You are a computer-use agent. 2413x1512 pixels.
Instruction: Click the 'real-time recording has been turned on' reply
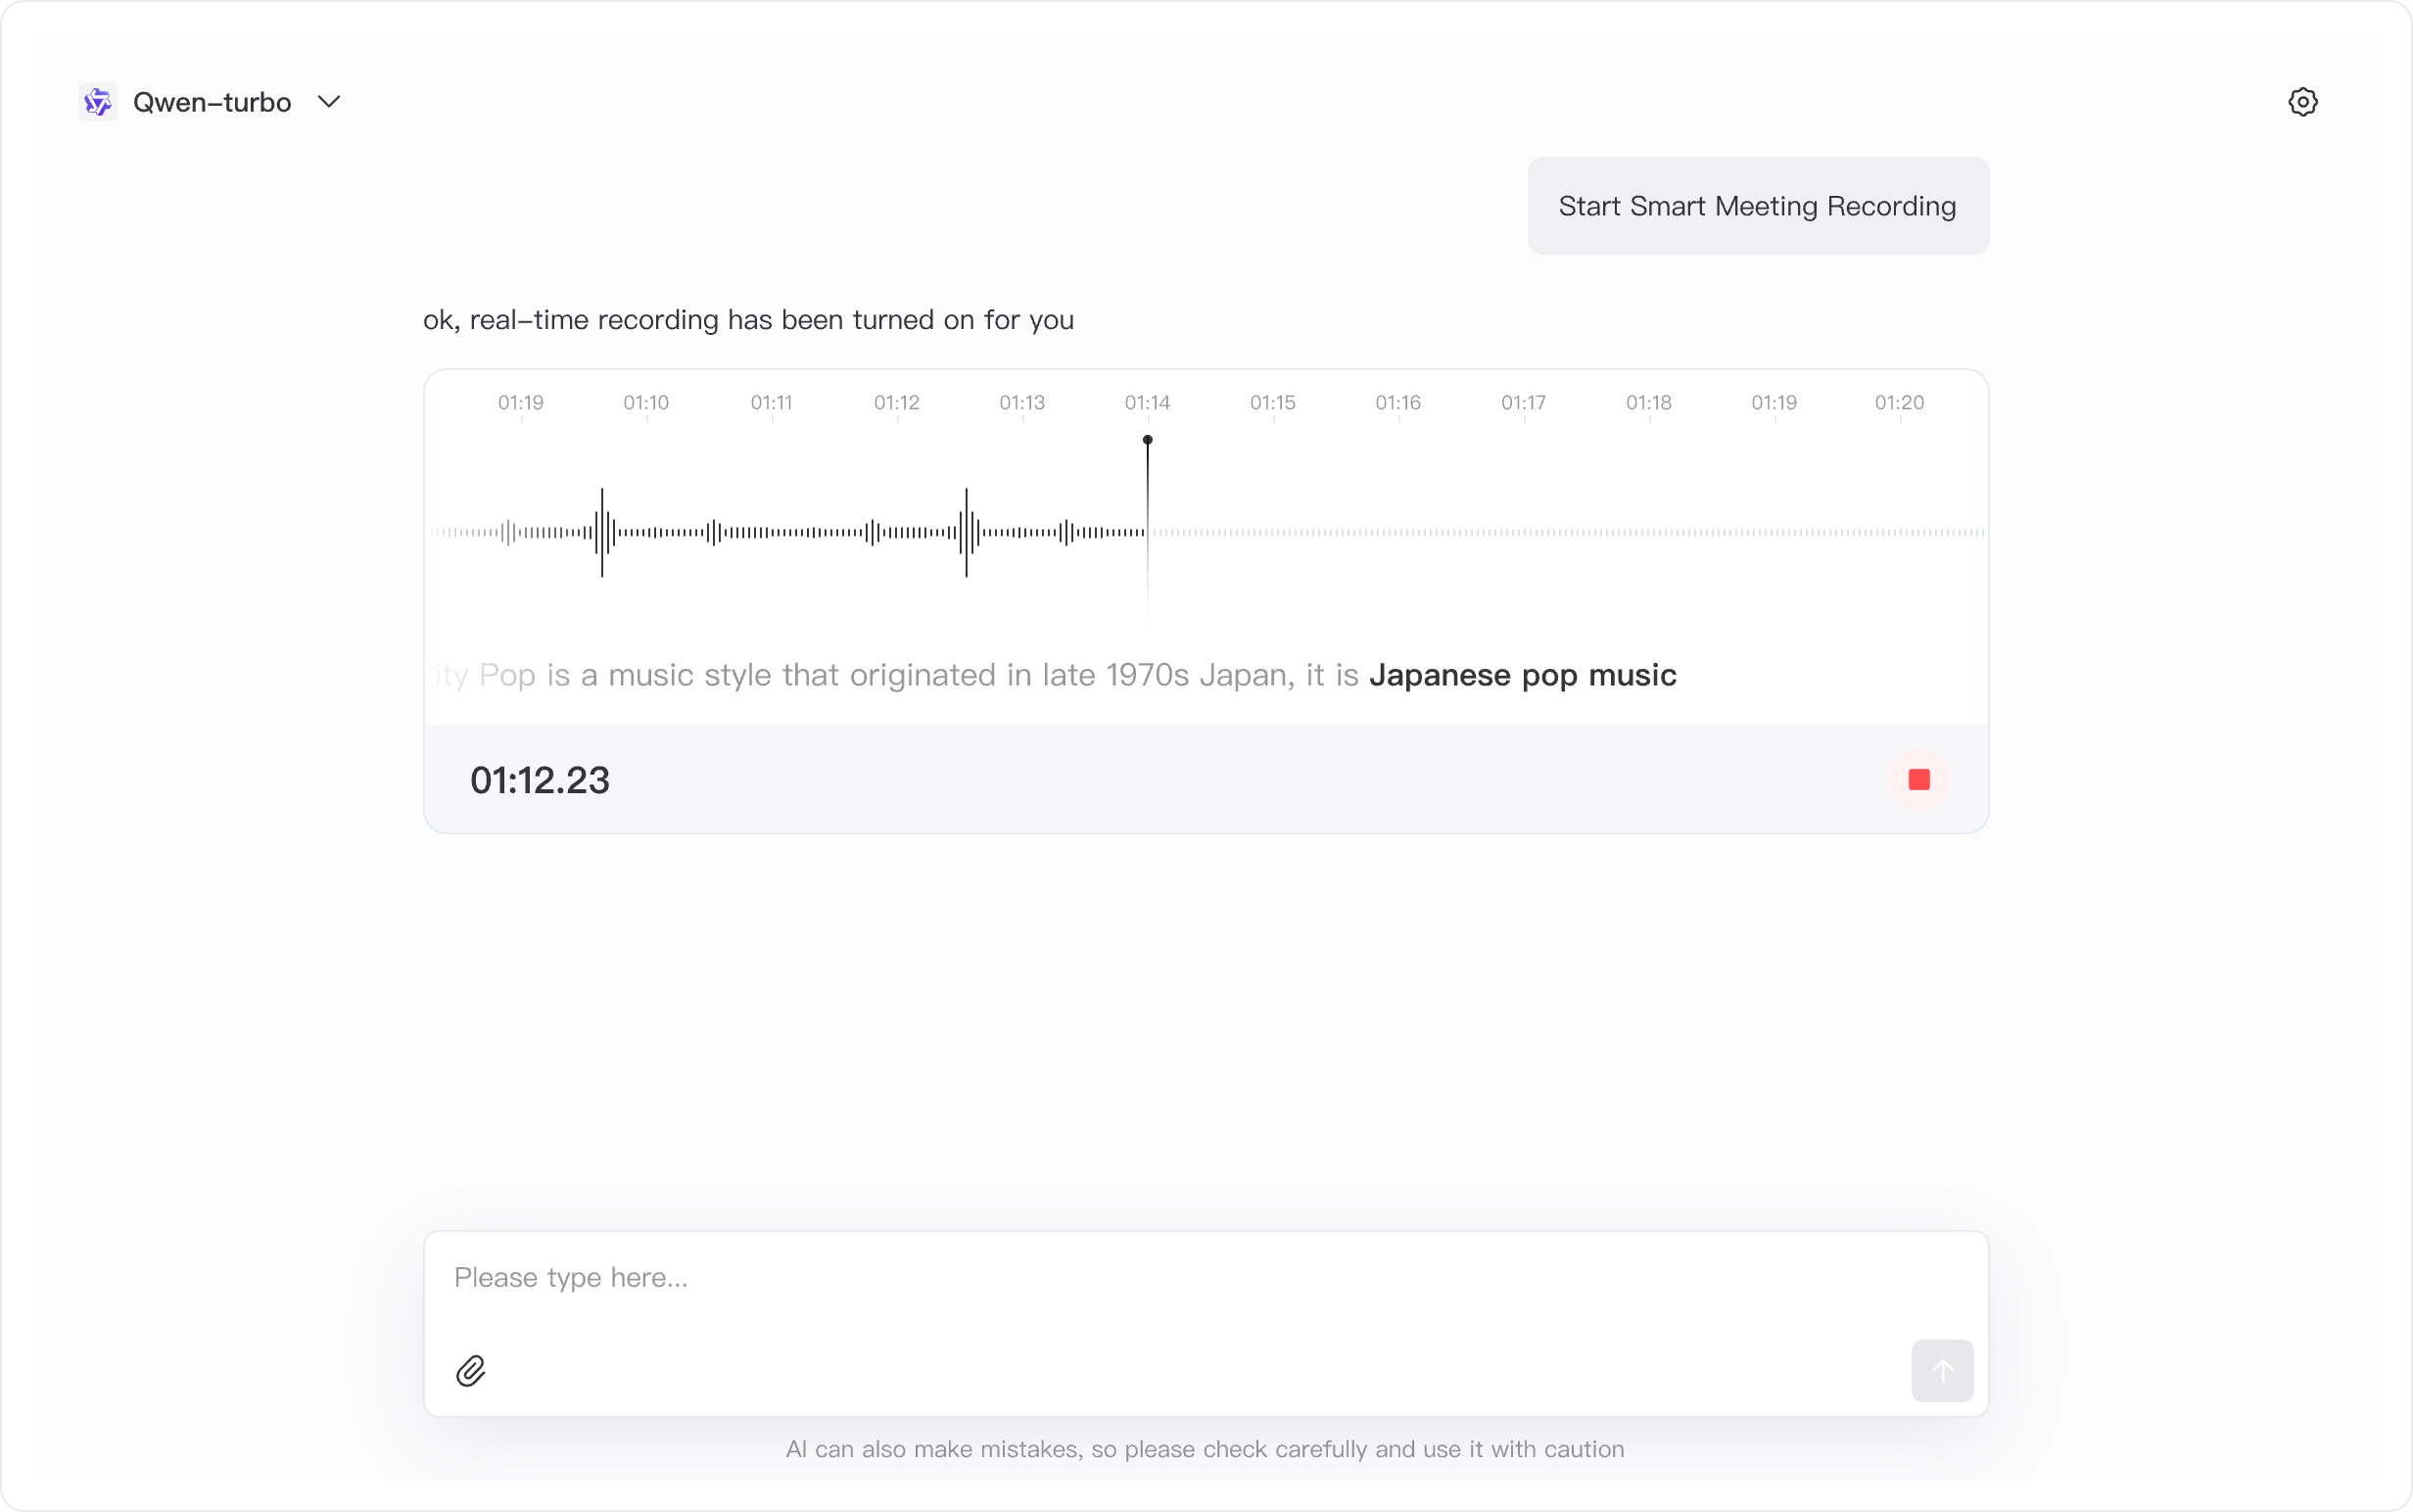748,320
